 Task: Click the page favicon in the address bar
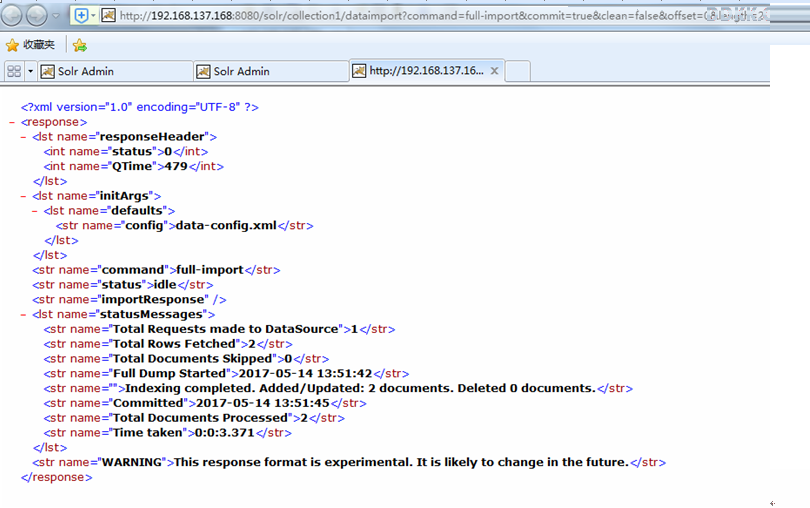click(x=108, y=16)
